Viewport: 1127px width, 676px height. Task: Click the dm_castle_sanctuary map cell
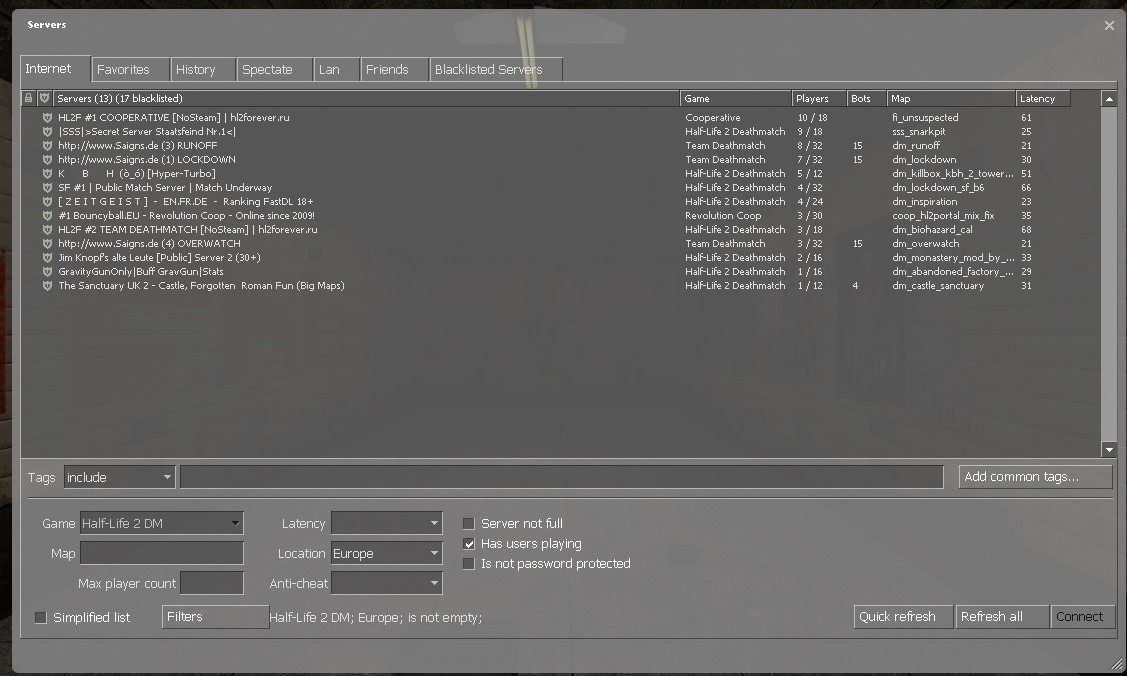click(938, 286)
